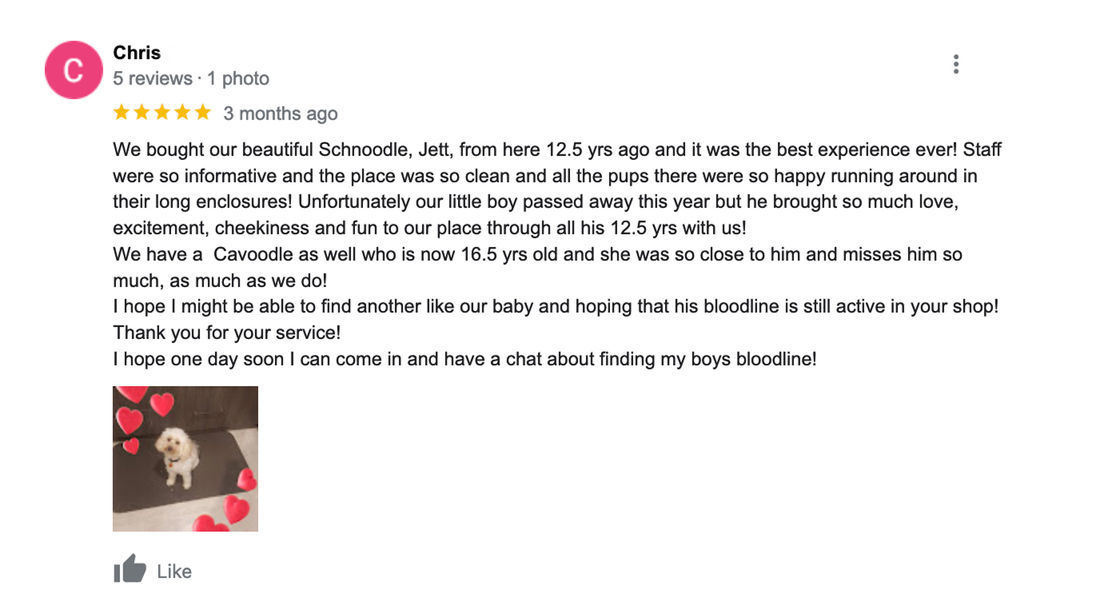Click the line 'Thank you for your service!'
Image resolution: width=1100 pixels, height=606 pixels.
(x=227, y=332)
